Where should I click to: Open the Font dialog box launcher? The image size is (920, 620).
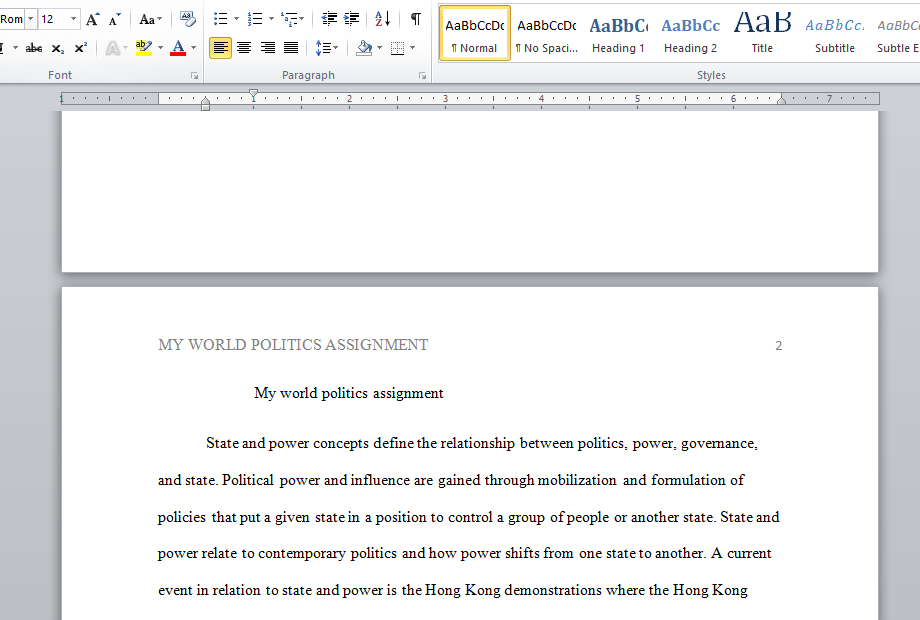194,76
